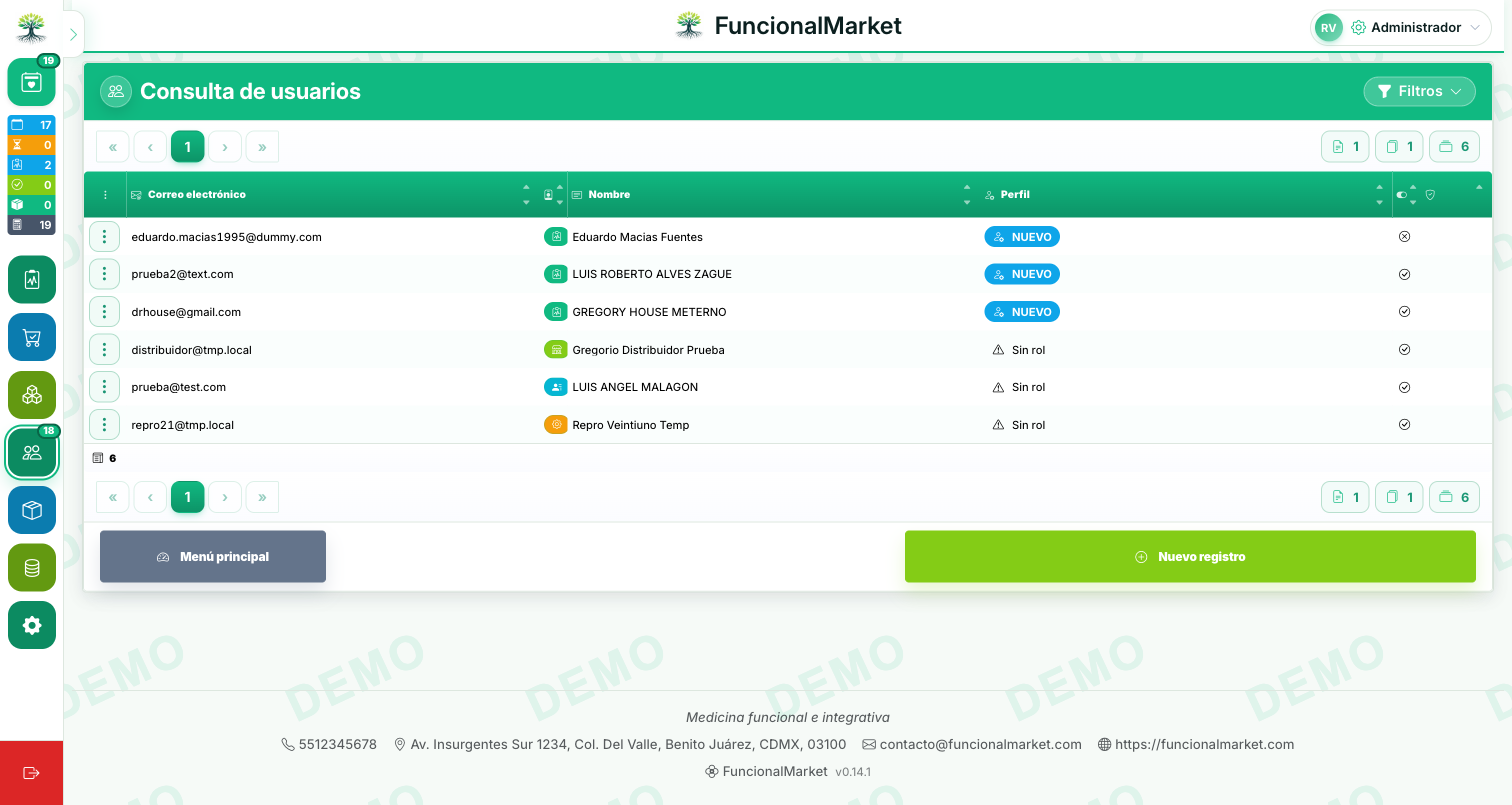
Task: Go to last page in bottom pagination
Action: click(262, 497)
